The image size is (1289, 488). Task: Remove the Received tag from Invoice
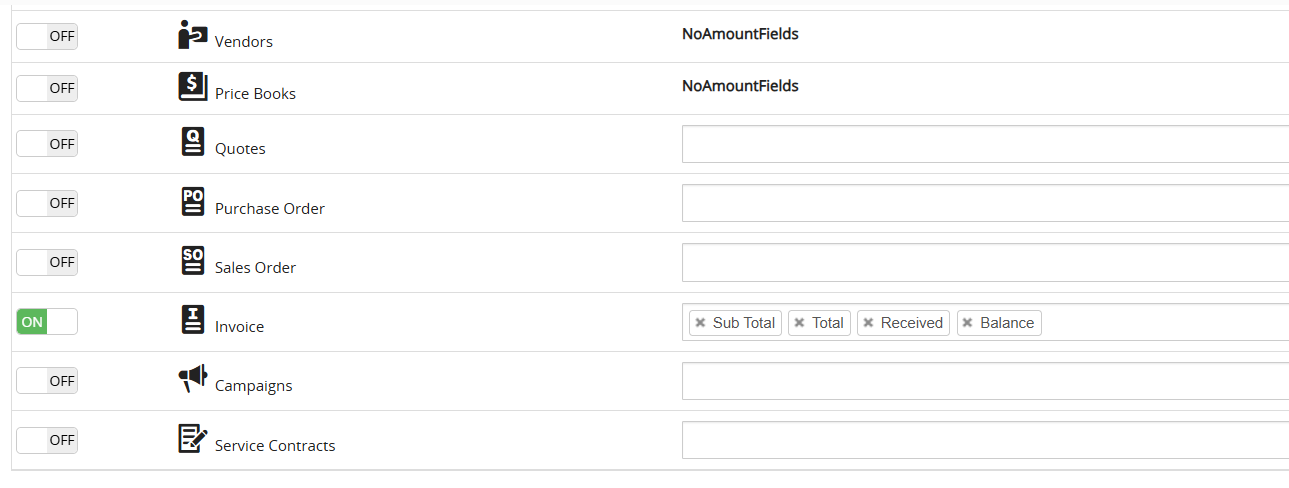click(x=868, y=323)
